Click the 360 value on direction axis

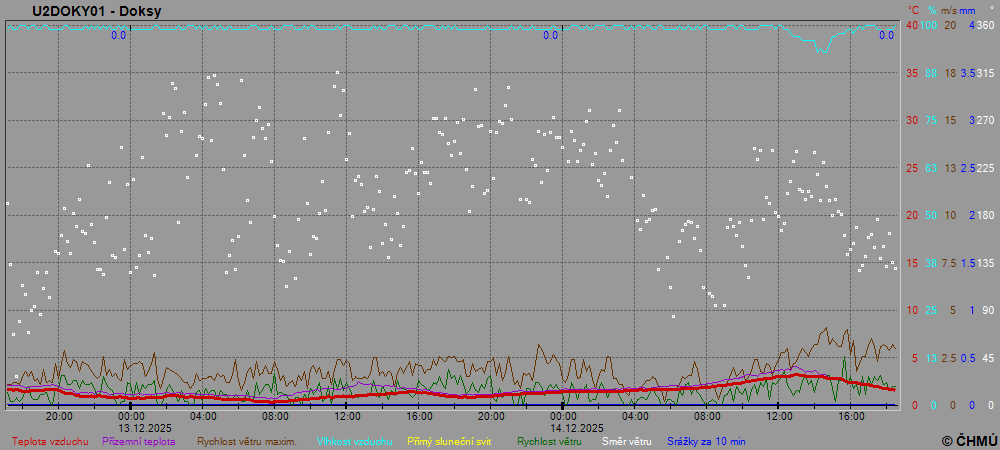[985, 25]
